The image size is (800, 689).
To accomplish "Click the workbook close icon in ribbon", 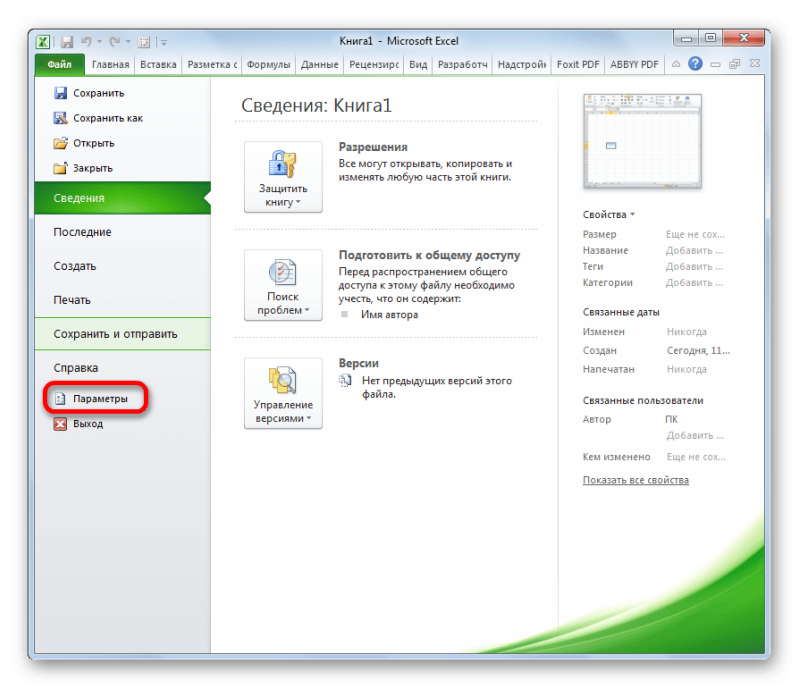I will tap(755, 64).
